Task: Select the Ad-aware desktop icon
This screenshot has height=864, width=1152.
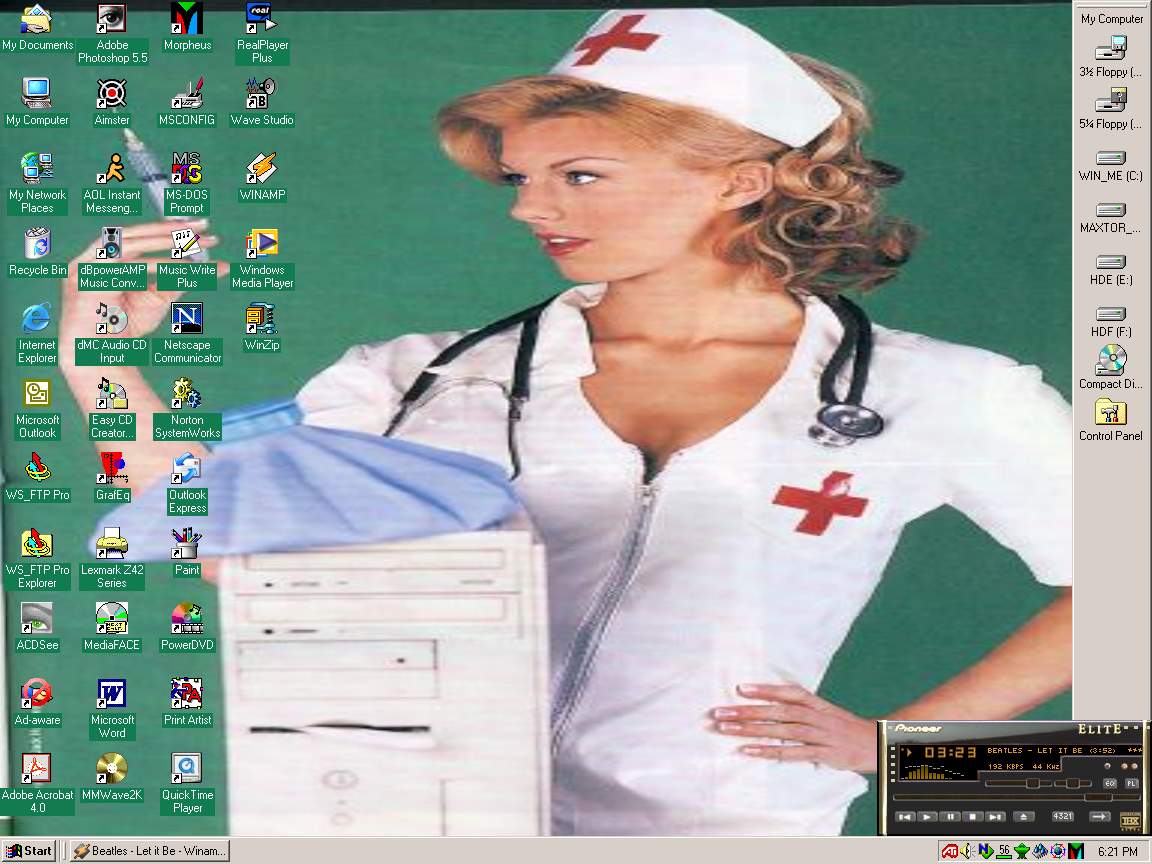Action: click(x=37, y=702)
